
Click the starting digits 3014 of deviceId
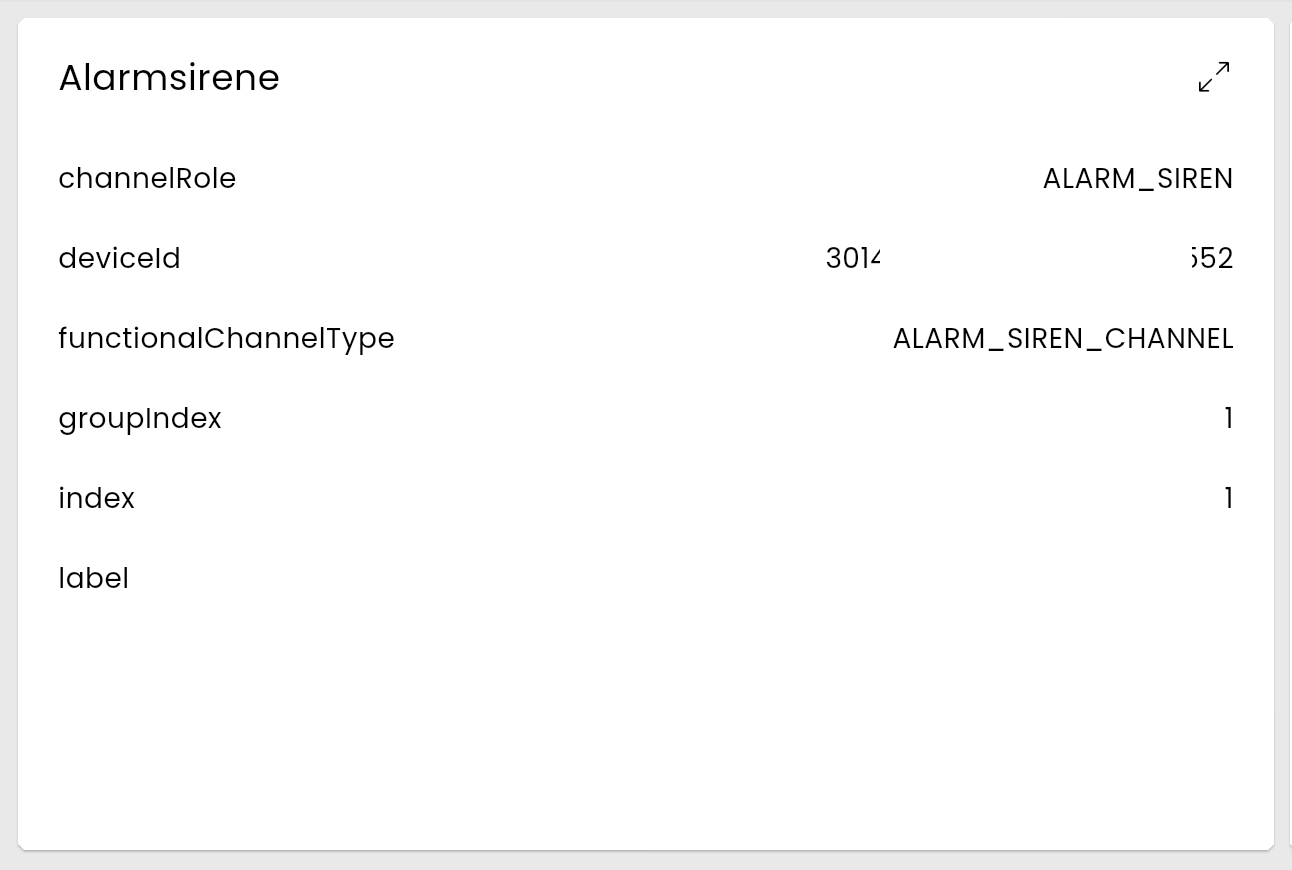pyautogui.click(x=853, y=258)
